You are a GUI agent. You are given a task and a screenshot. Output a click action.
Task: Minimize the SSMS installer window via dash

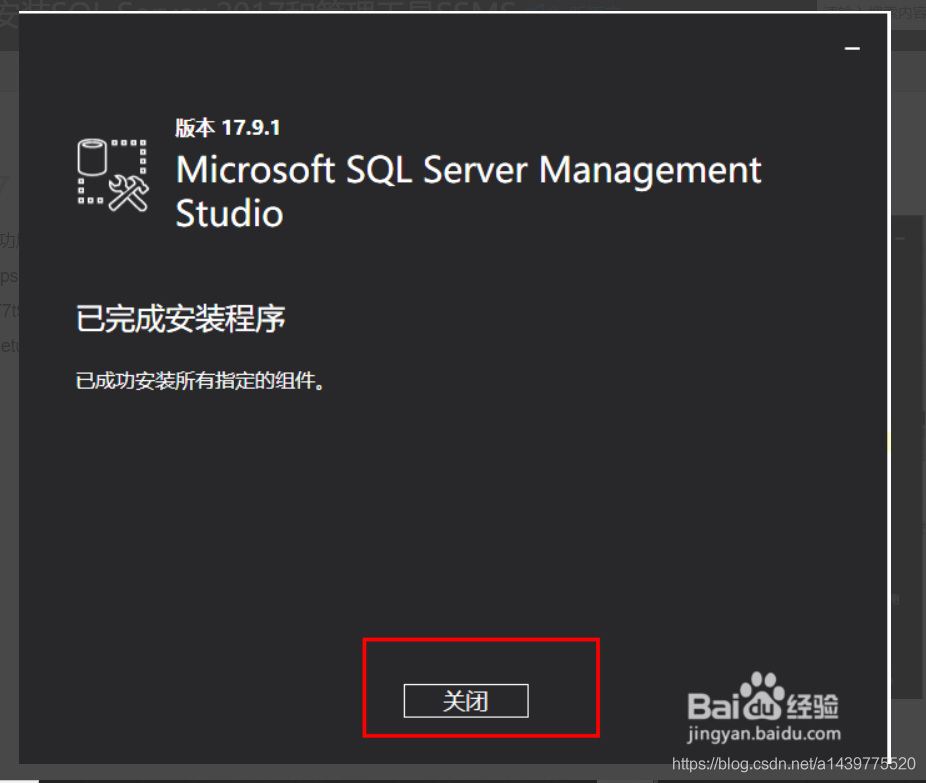click(x=852, y=48)
